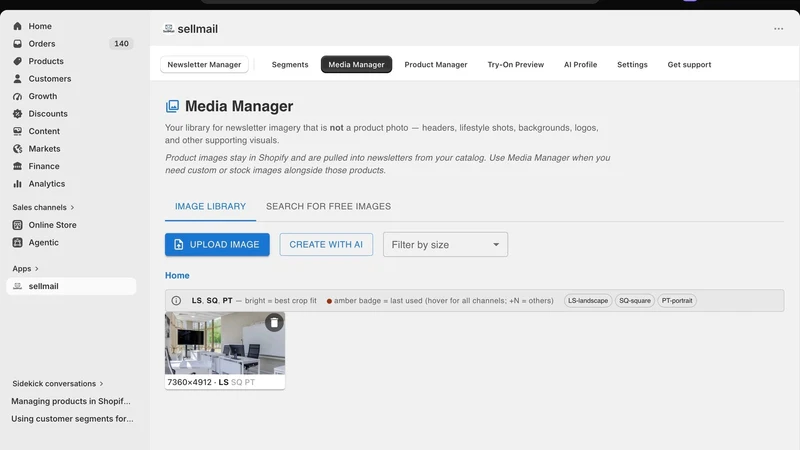
Task: Click the LS-landscape chip
Action: coord(588,301)
